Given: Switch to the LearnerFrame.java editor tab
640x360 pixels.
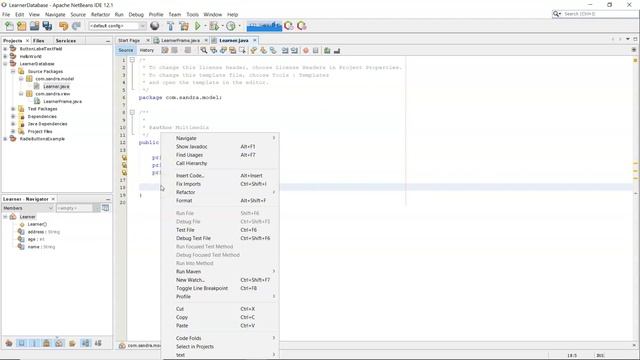Looking at the screenshot, I should [180, 40].
